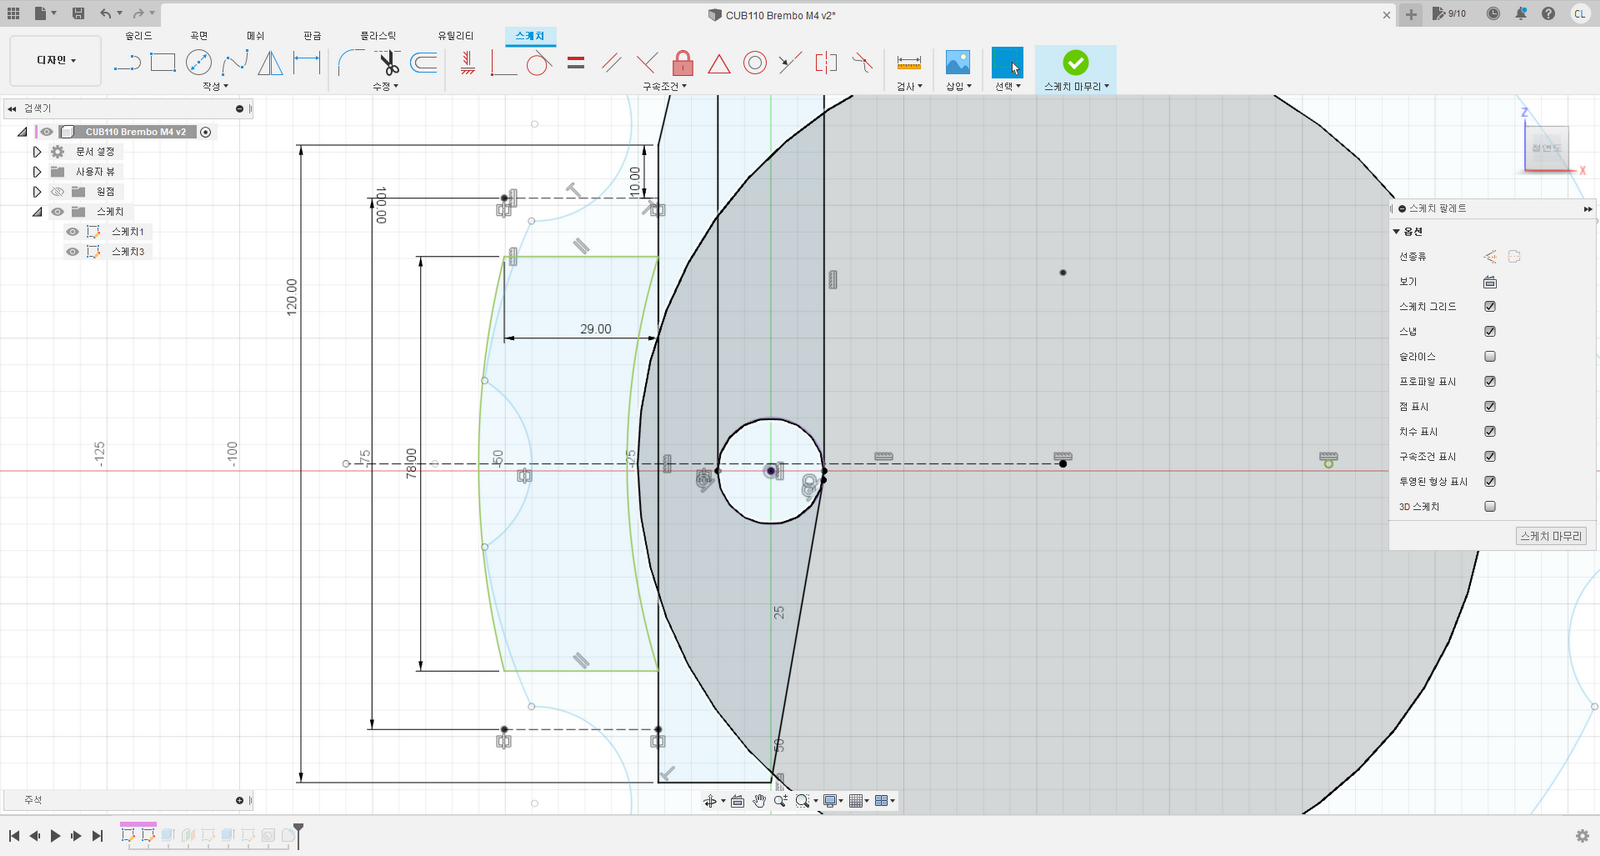1600x856 pixels.
Task: Select the Spline sketch tool
Action: (x=235, y=63)
